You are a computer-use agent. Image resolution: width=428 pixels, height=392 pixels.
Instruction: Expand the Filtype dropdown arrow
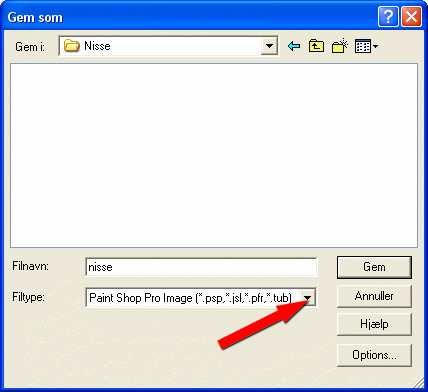(308, 298)
